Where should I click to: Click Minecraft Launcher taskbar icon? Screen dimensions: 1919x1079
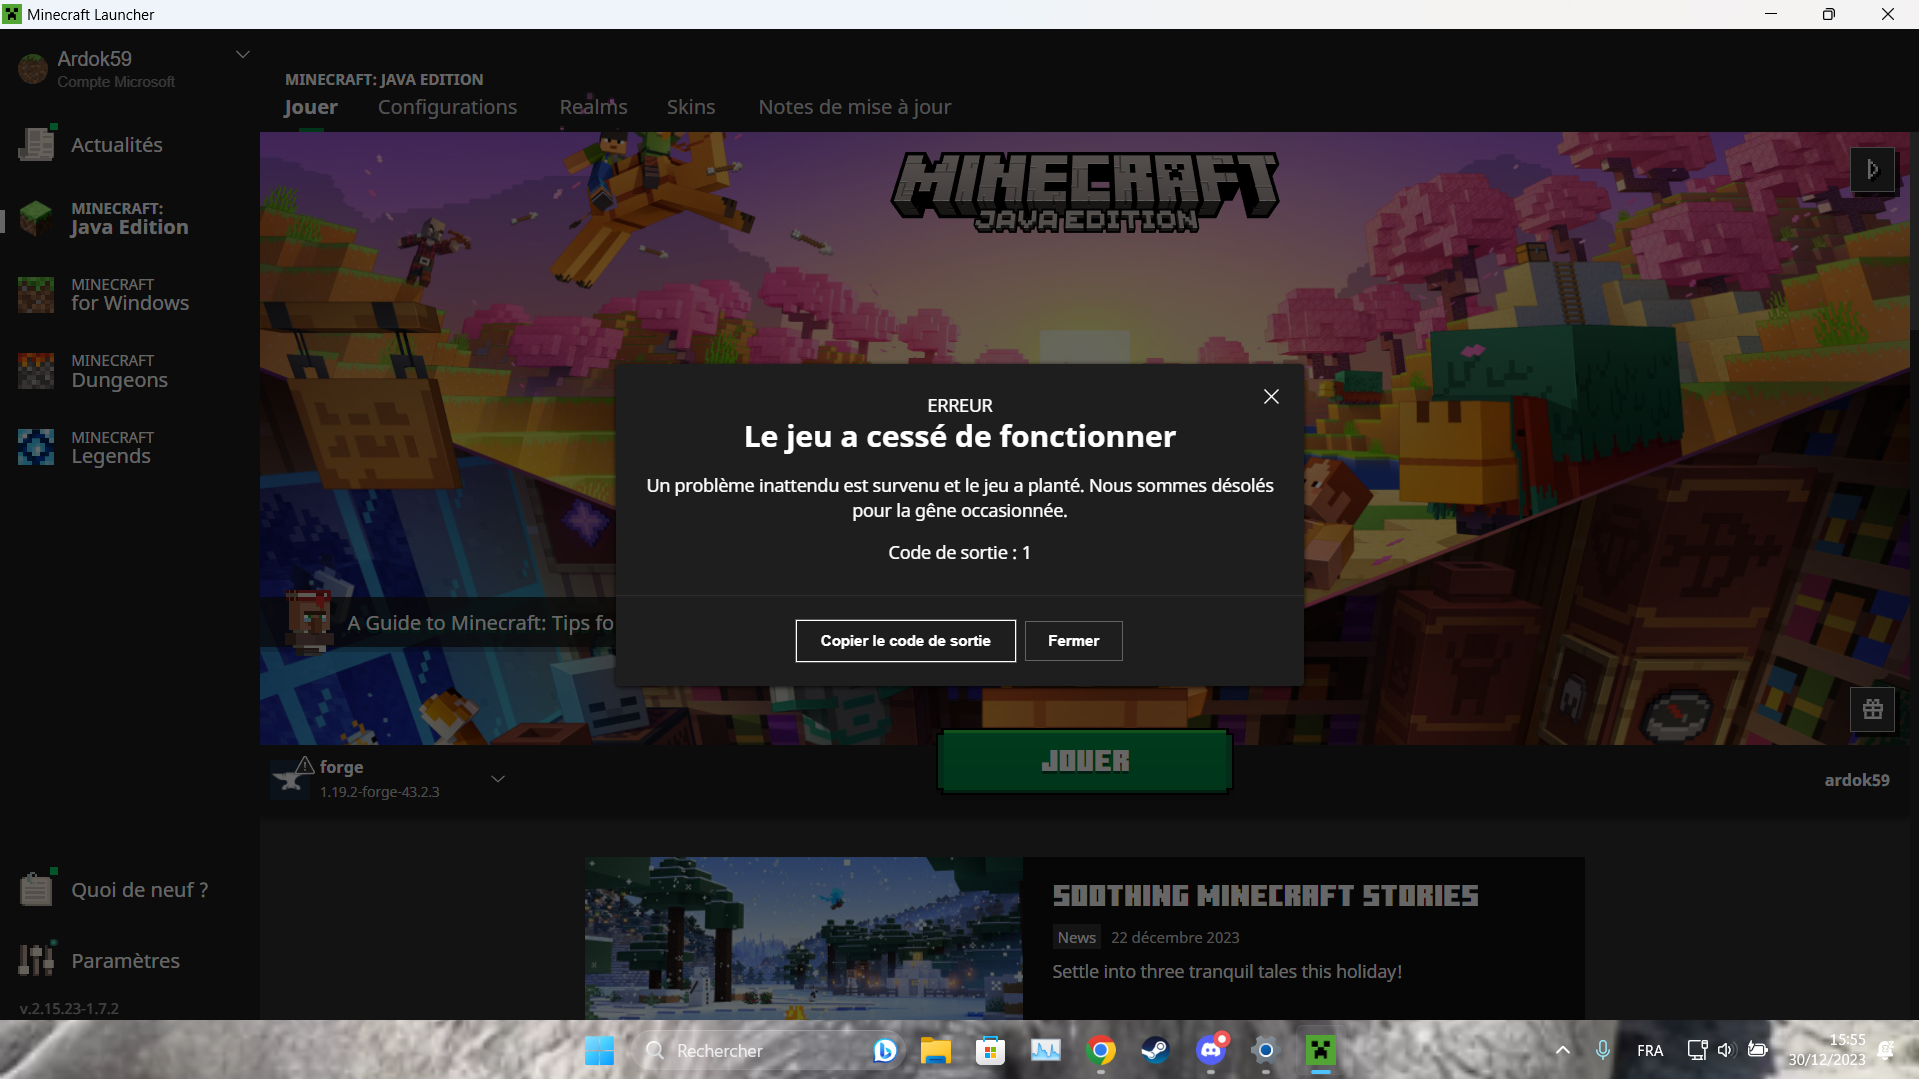point(1321,1051)
